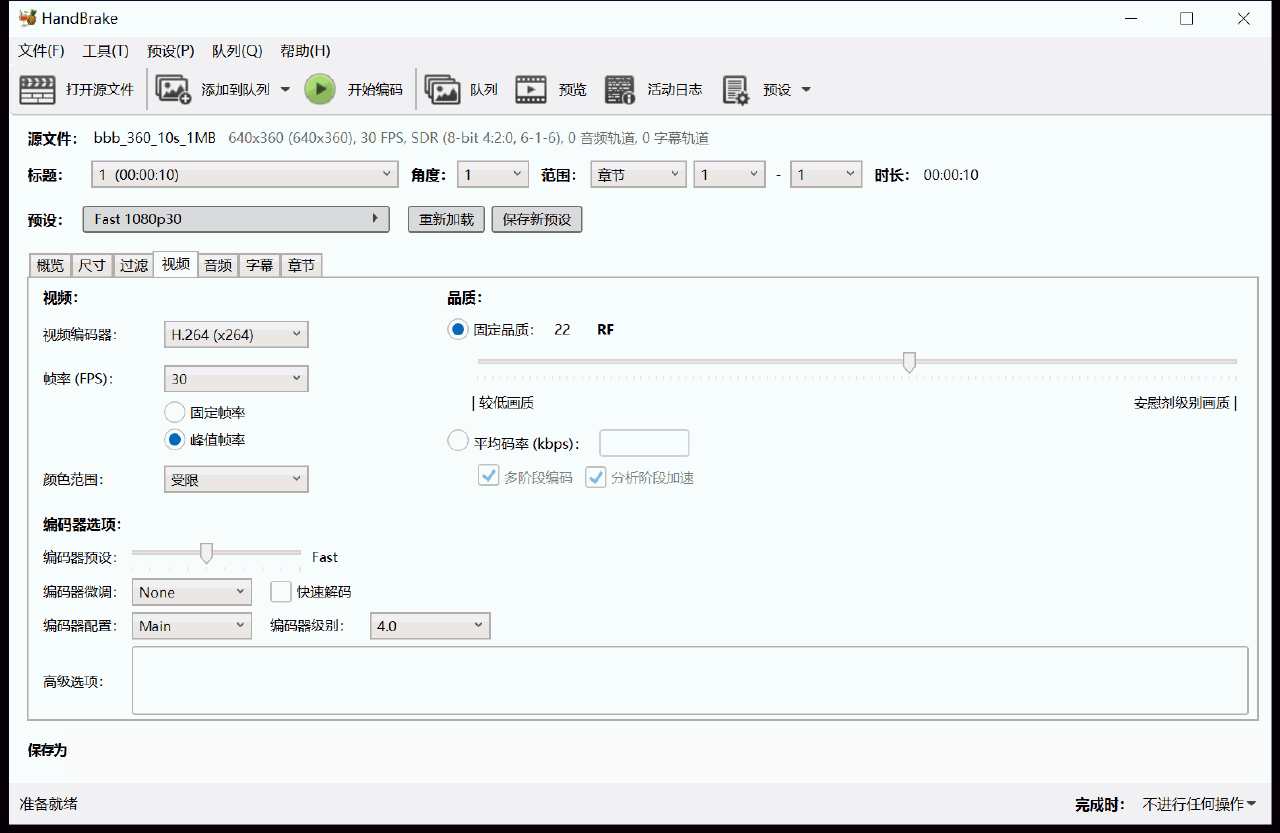Open the range type chapters dropdown
The image size is (1280, 833).
tap(639, 175)
